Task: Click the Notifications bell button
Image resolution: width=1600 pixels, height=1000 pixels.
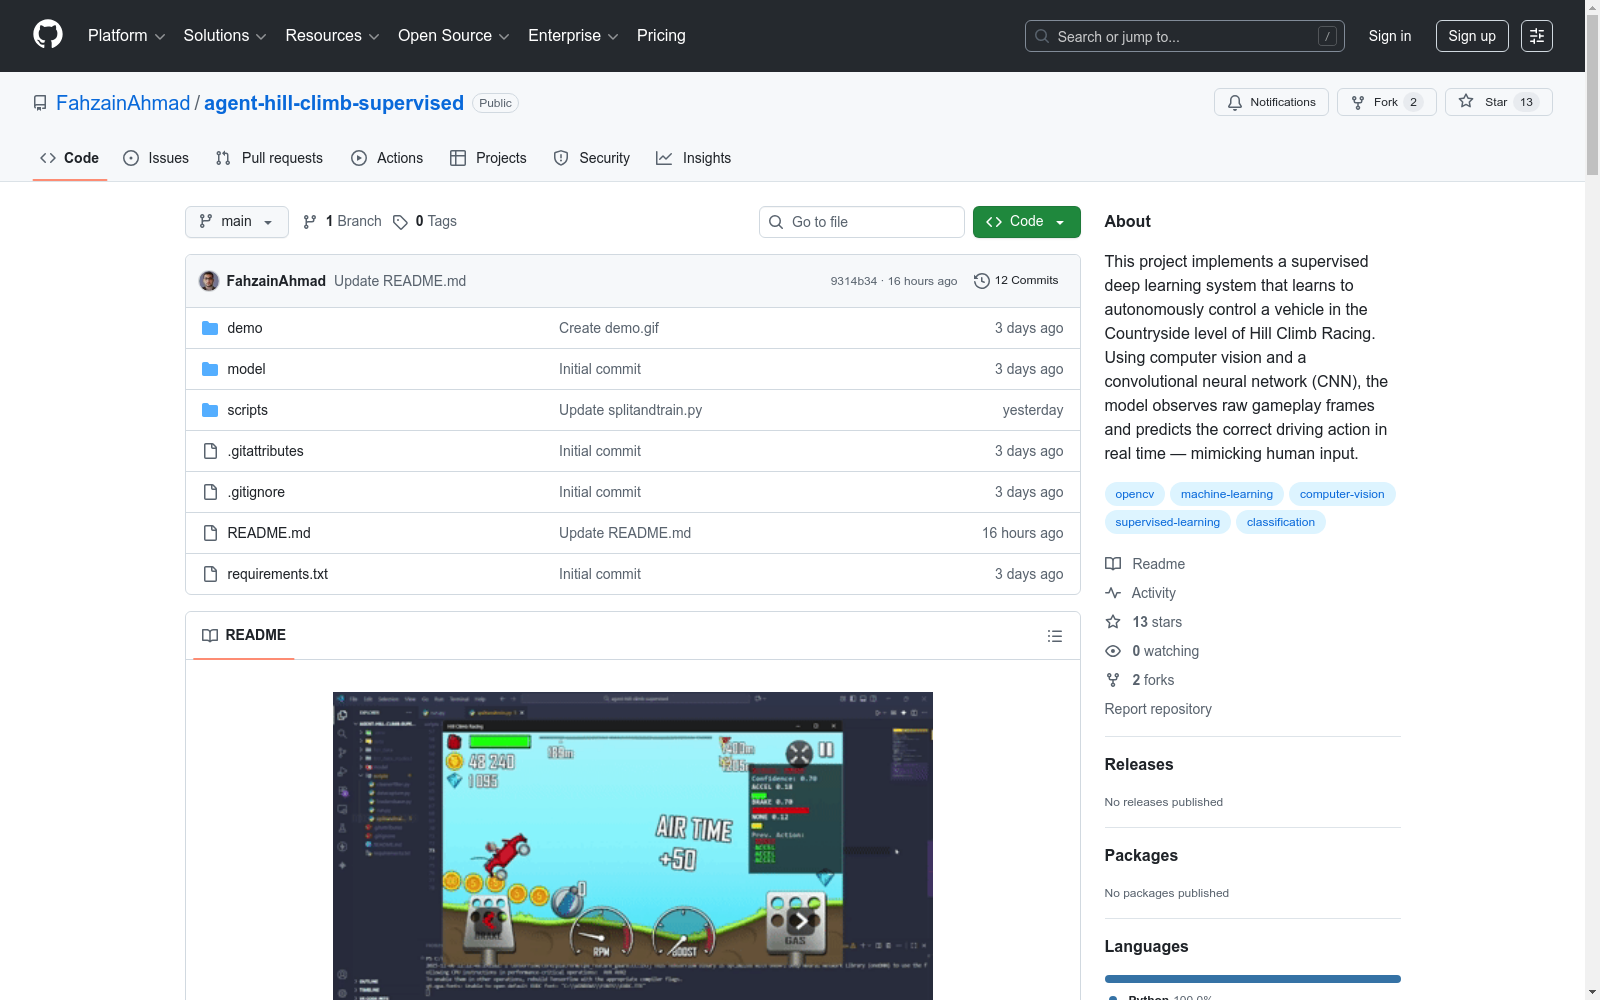Action: click(x=1271, y=102)
